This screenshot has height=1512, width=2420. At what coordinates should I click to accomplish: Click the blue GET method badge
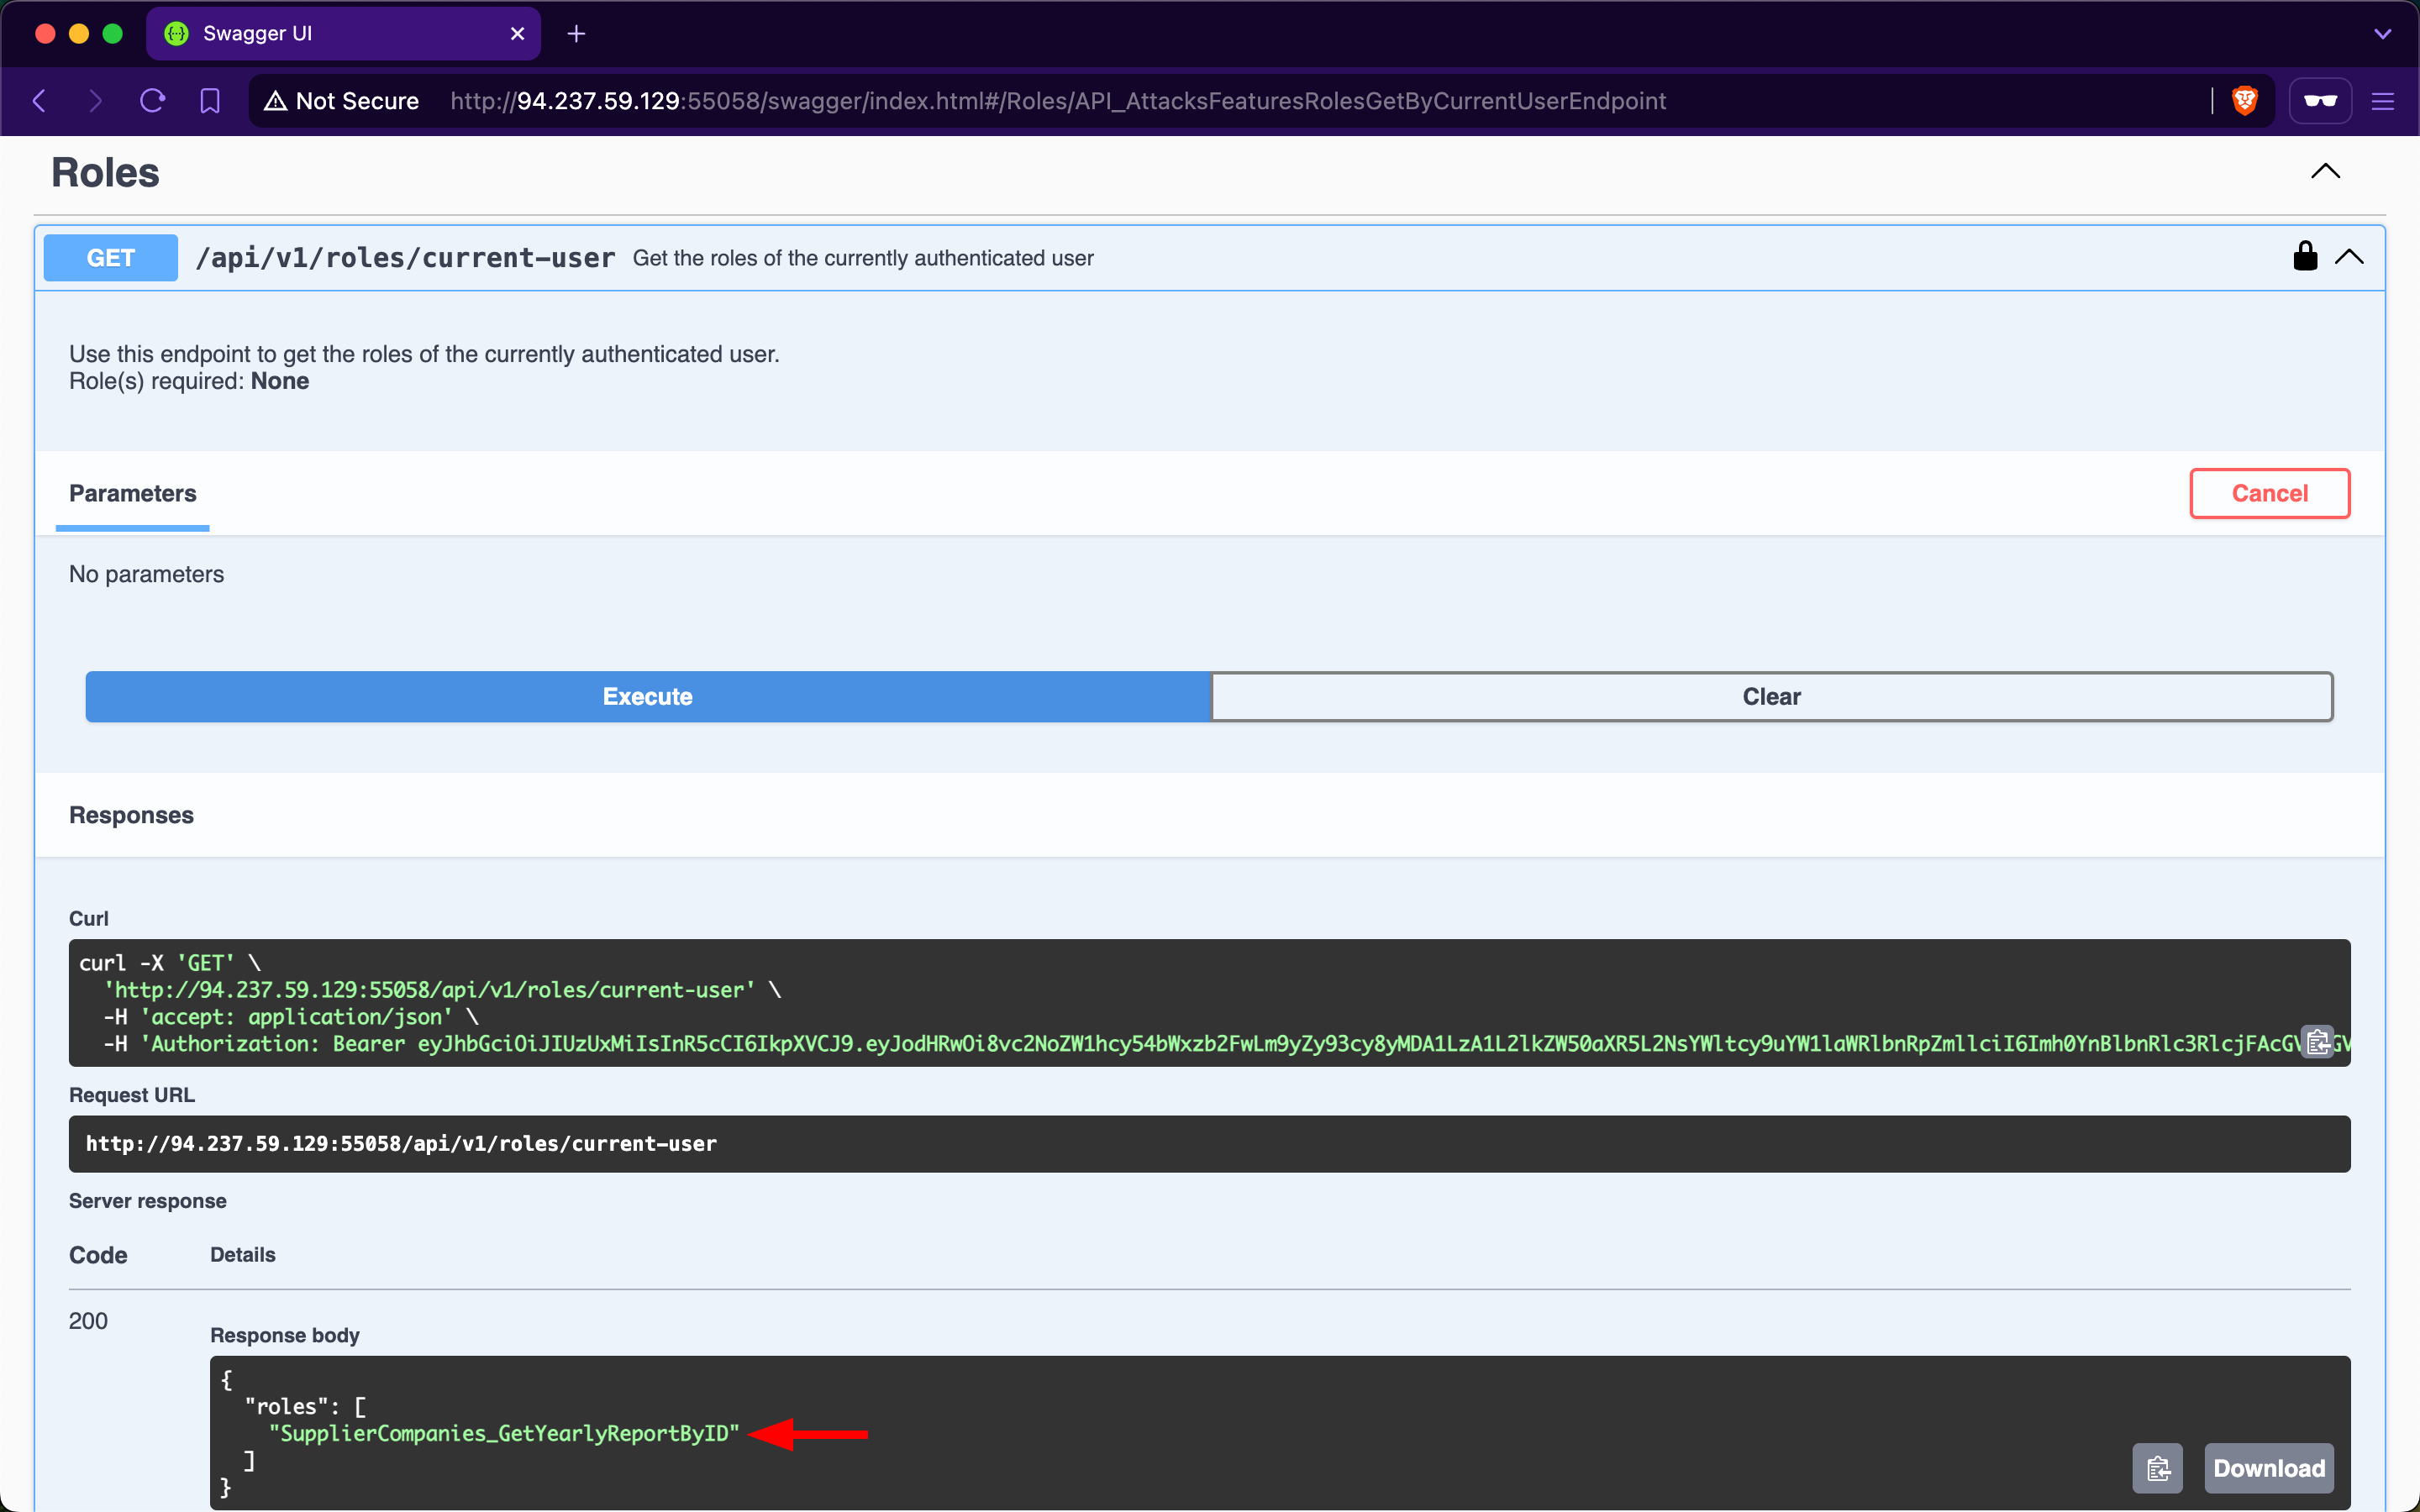pos(111,258)
